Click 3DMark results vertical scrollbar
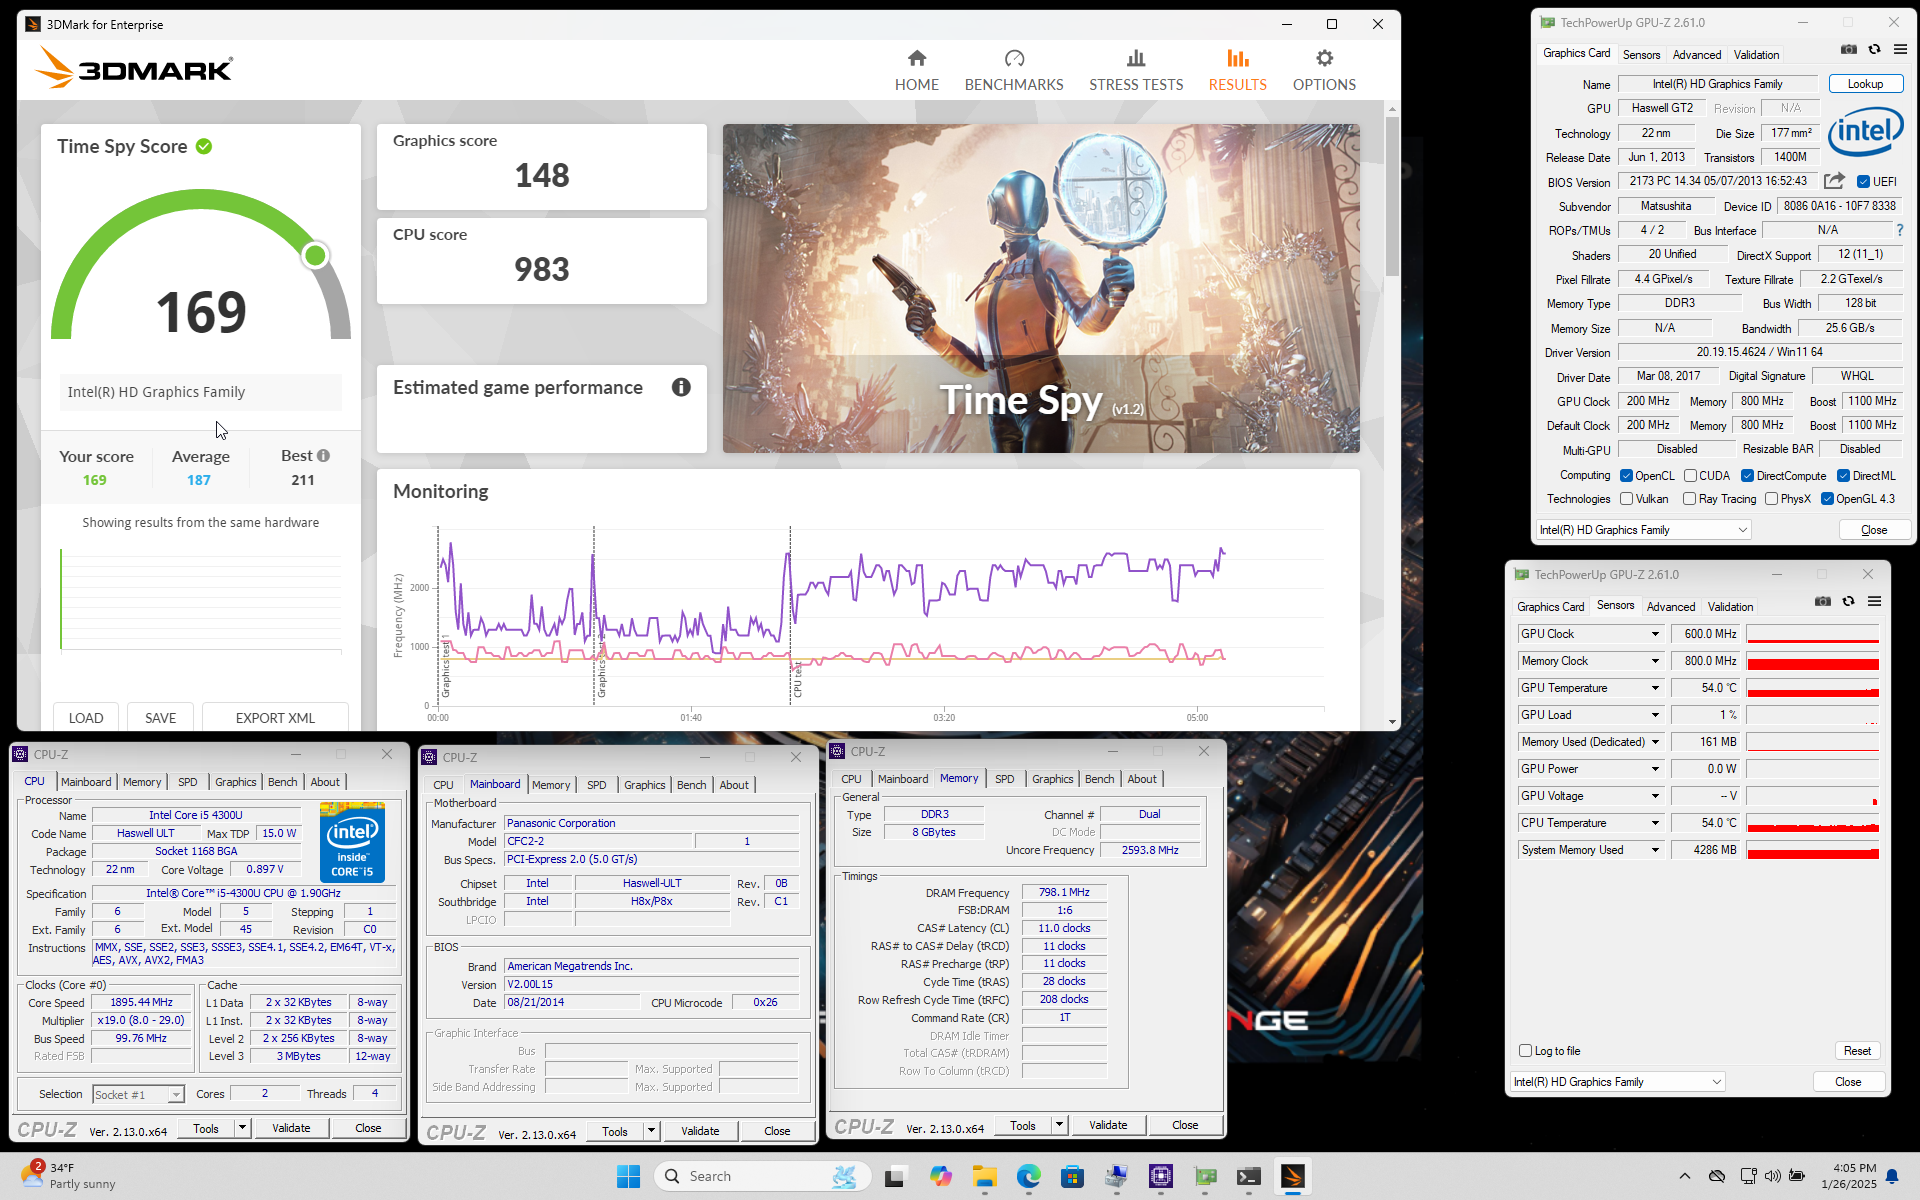The height and width of the screenshot is (1200, 1920). 1391,195
